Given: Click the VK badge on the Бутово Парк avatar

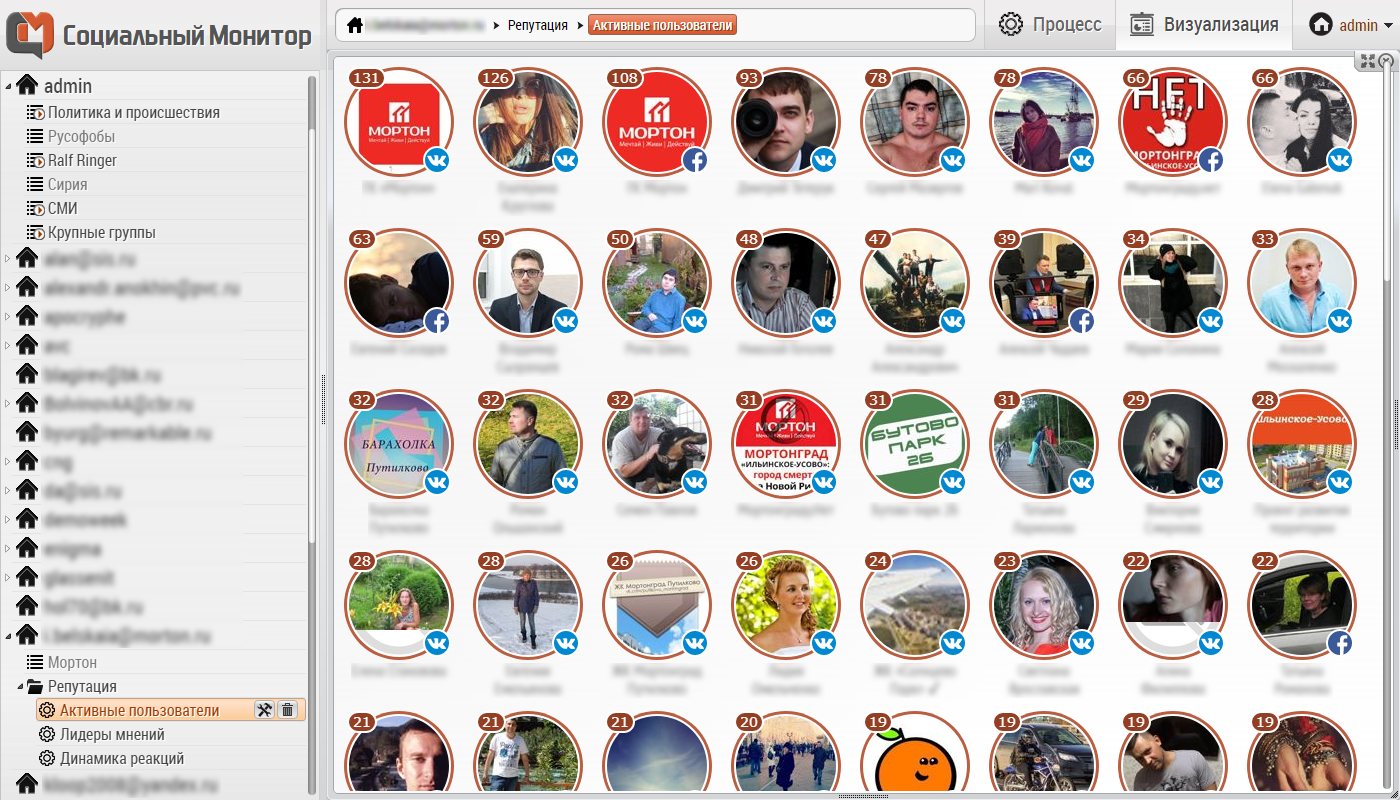Looking at the screenshot, I should pyautogui.click(x=953, y=481).
